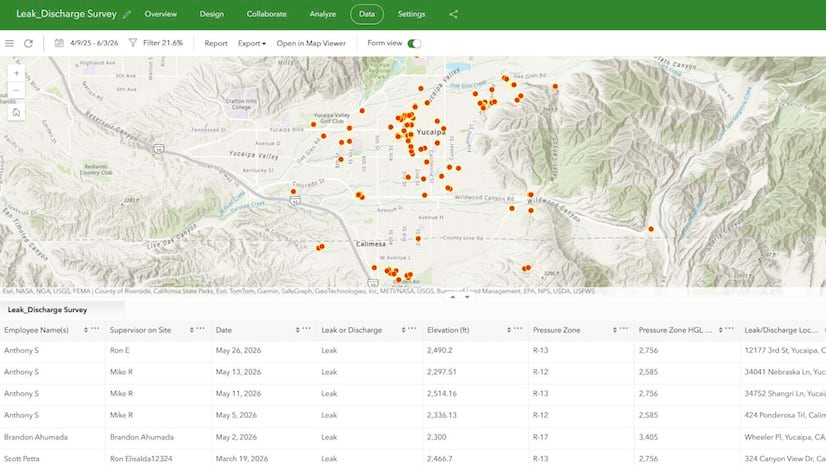Click address 324 Canyon View Dr
Viewport: 826px width, 465px height.
pyautogui.click(x=785, y=459)
